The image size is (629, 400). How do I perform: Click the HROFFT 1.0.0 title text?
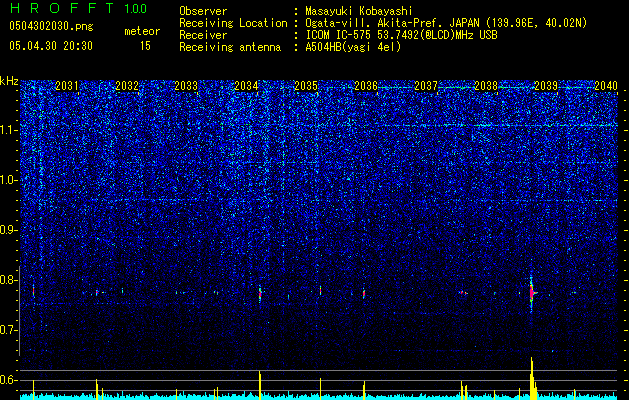pos(78,8)
